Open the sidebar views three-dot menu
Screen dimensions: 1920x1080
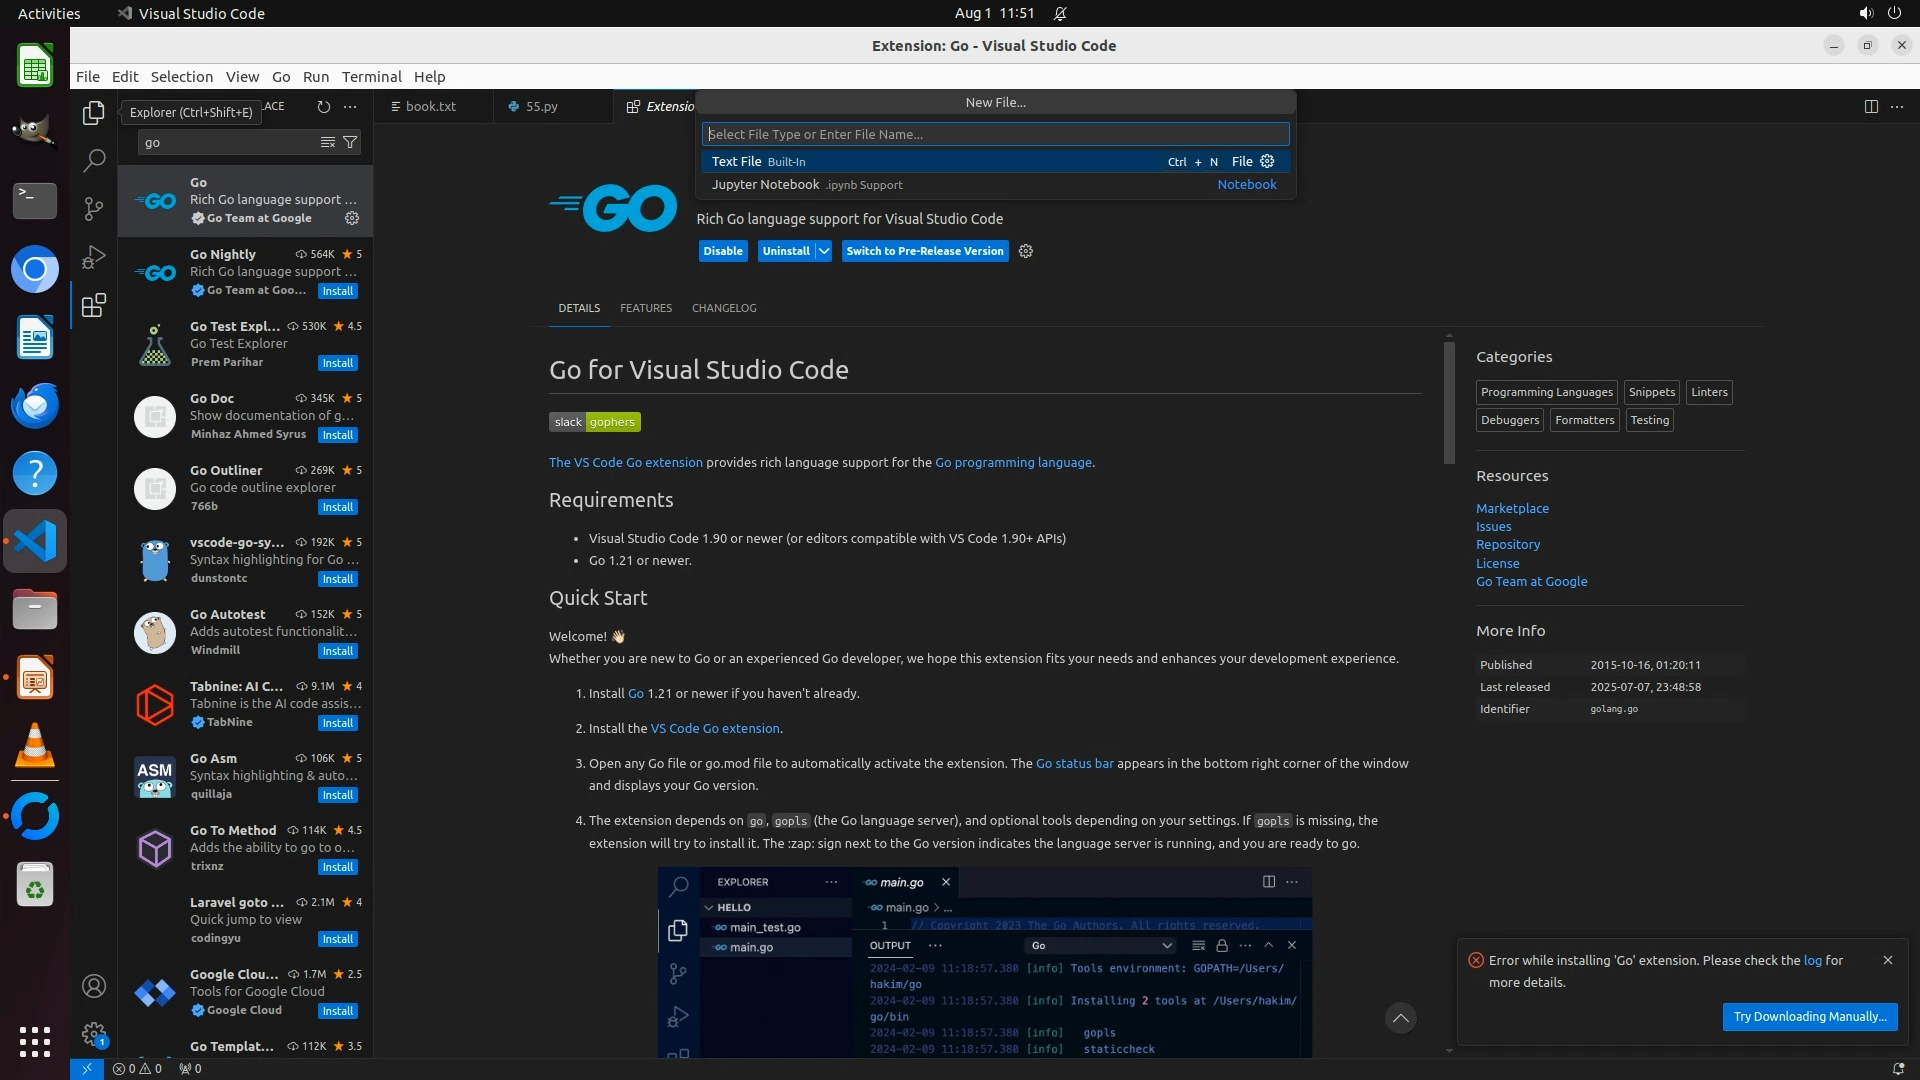click(350, 106)
